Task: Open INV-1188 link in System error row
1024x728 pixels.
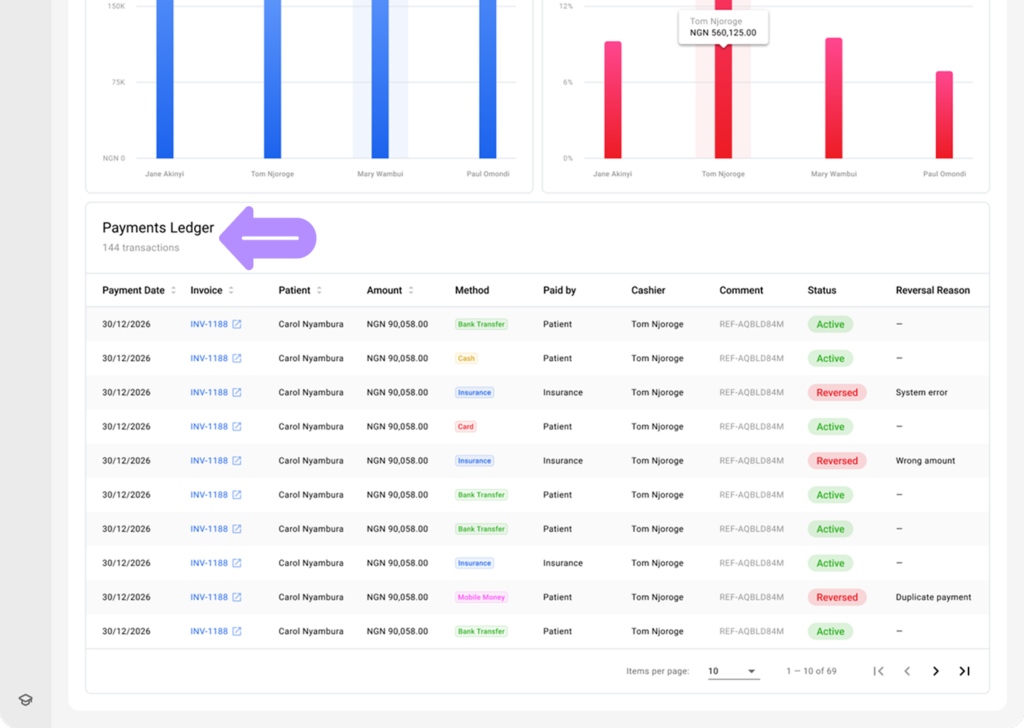Action: tap(209, 392)
